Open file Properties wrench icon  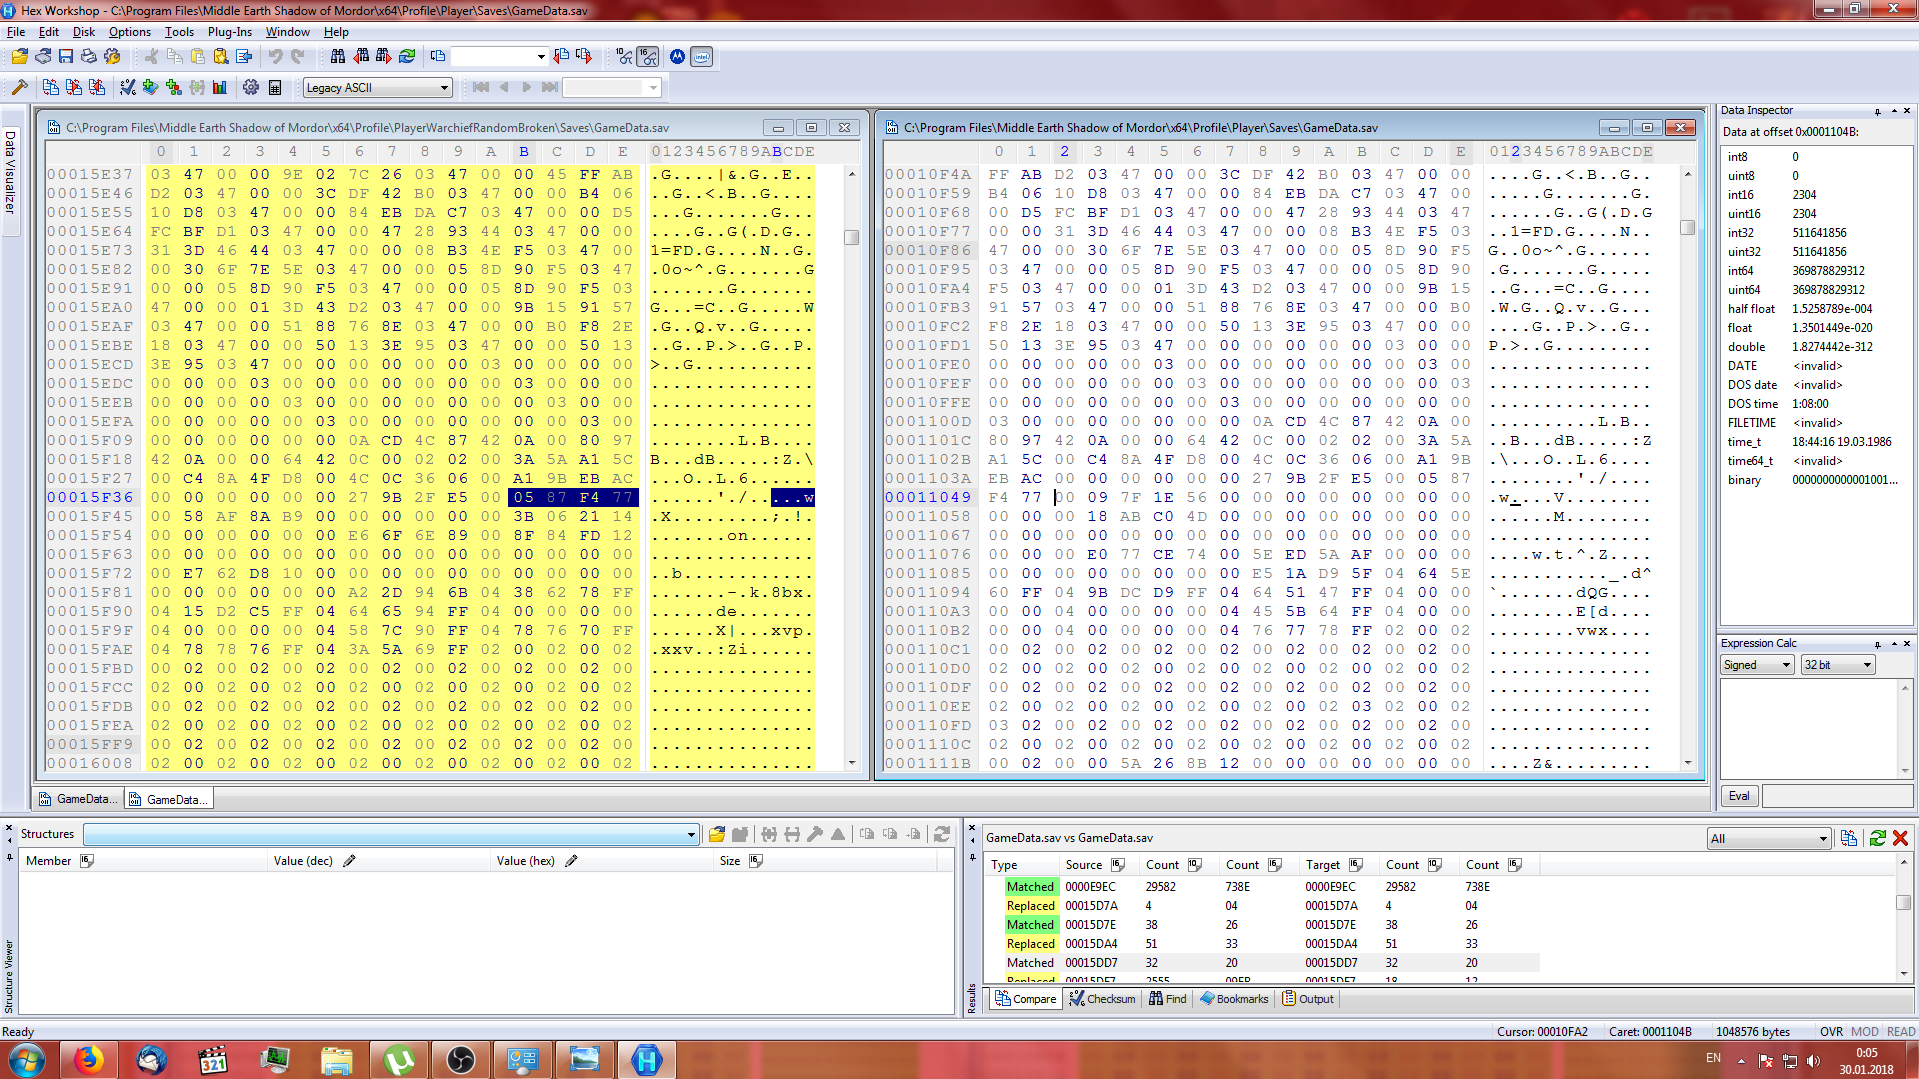[x=112, y=57]
